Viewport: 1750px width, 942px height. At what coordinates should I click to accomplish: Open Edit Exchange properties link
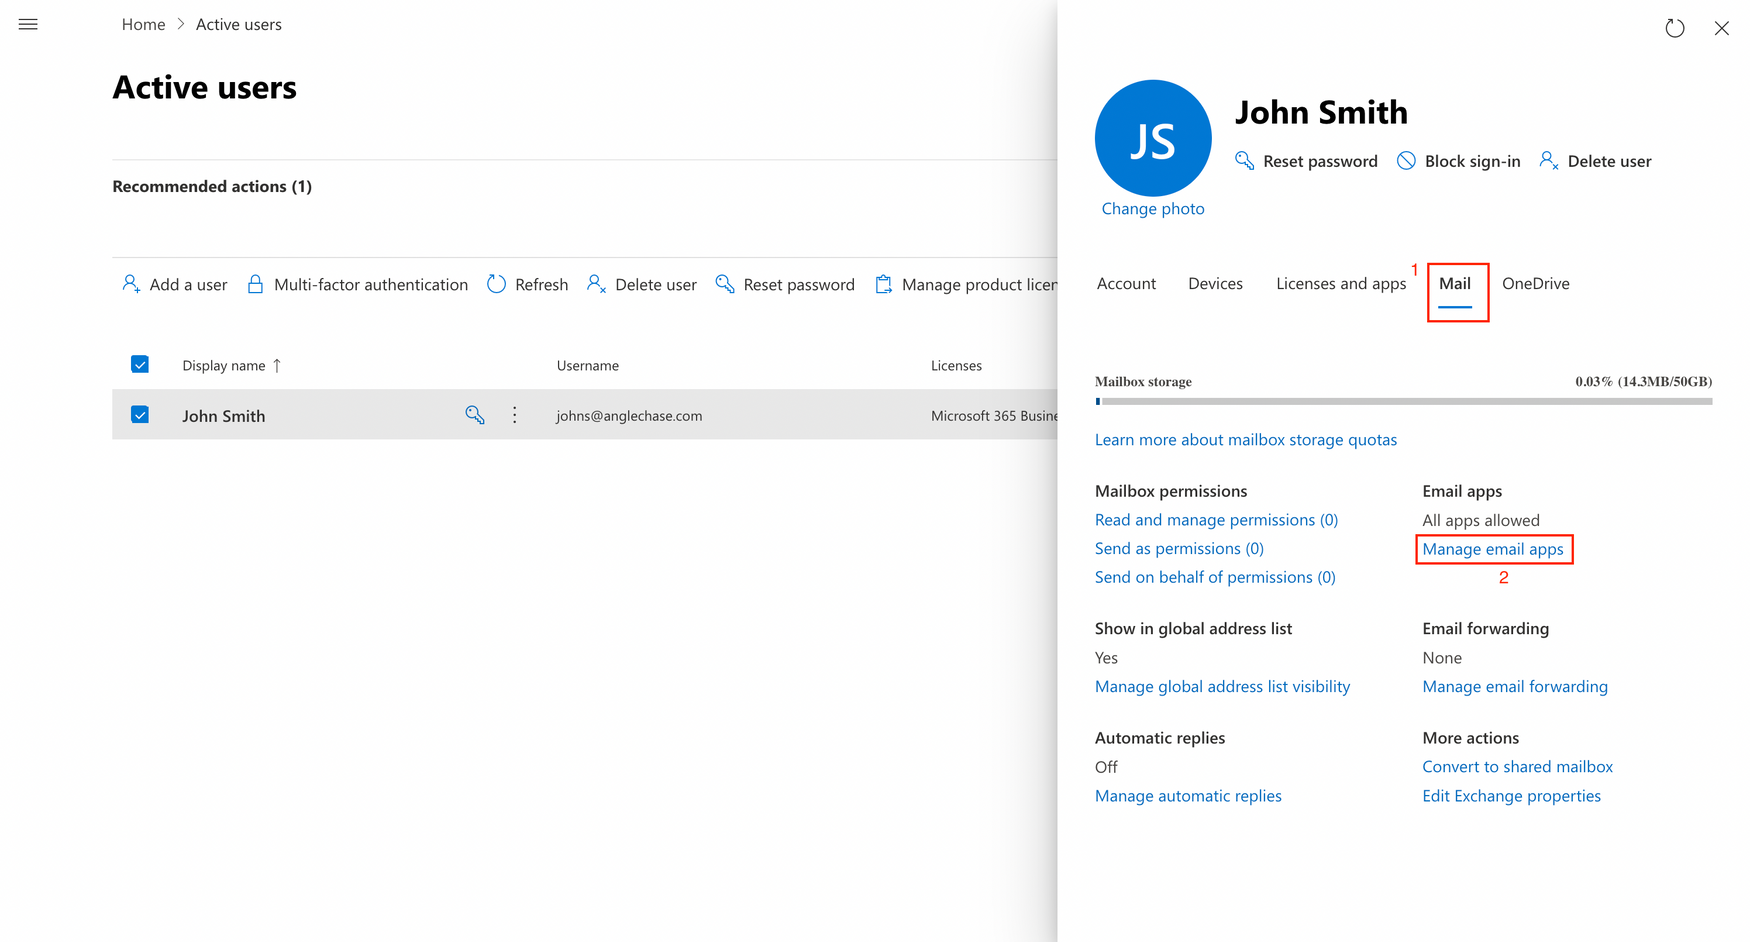(1512, 795)
